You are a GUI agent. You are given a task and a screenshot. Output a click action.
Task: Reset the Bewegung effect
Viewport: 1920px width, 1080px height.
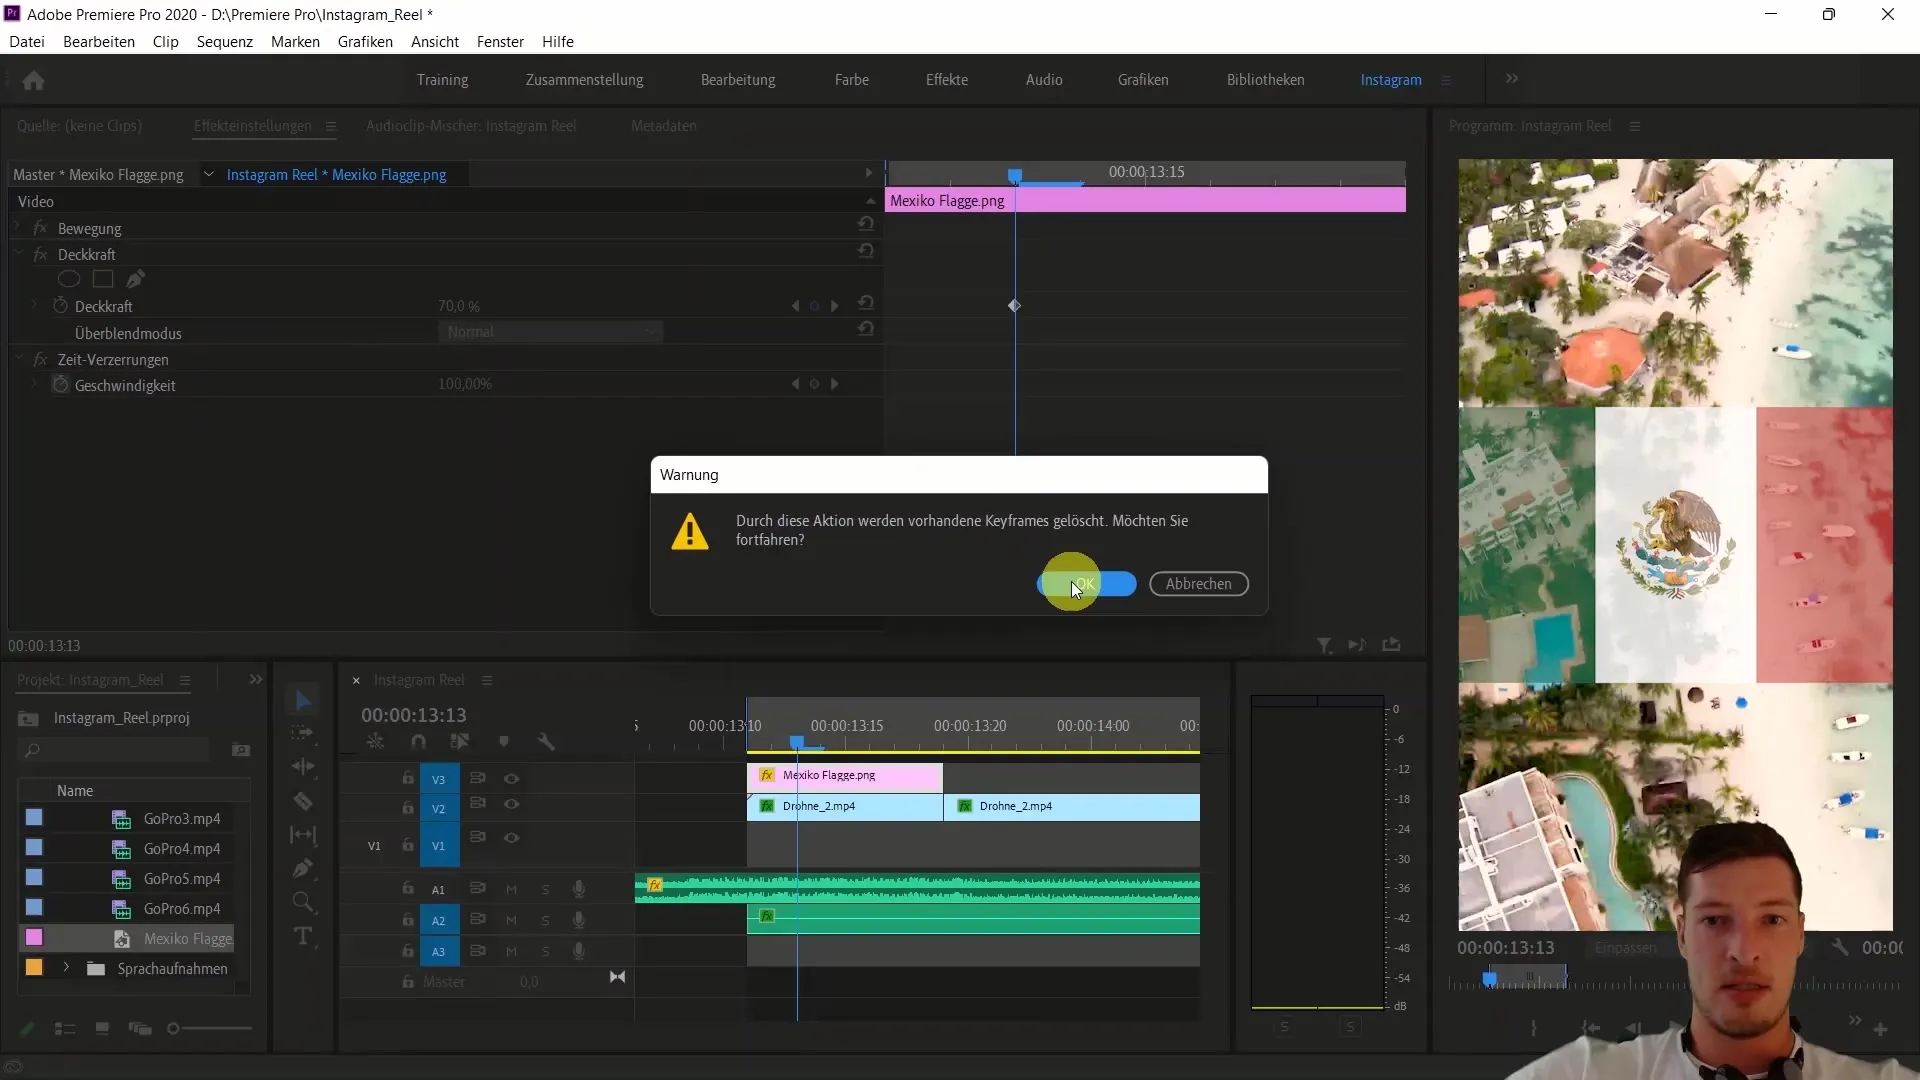[866, 224]
